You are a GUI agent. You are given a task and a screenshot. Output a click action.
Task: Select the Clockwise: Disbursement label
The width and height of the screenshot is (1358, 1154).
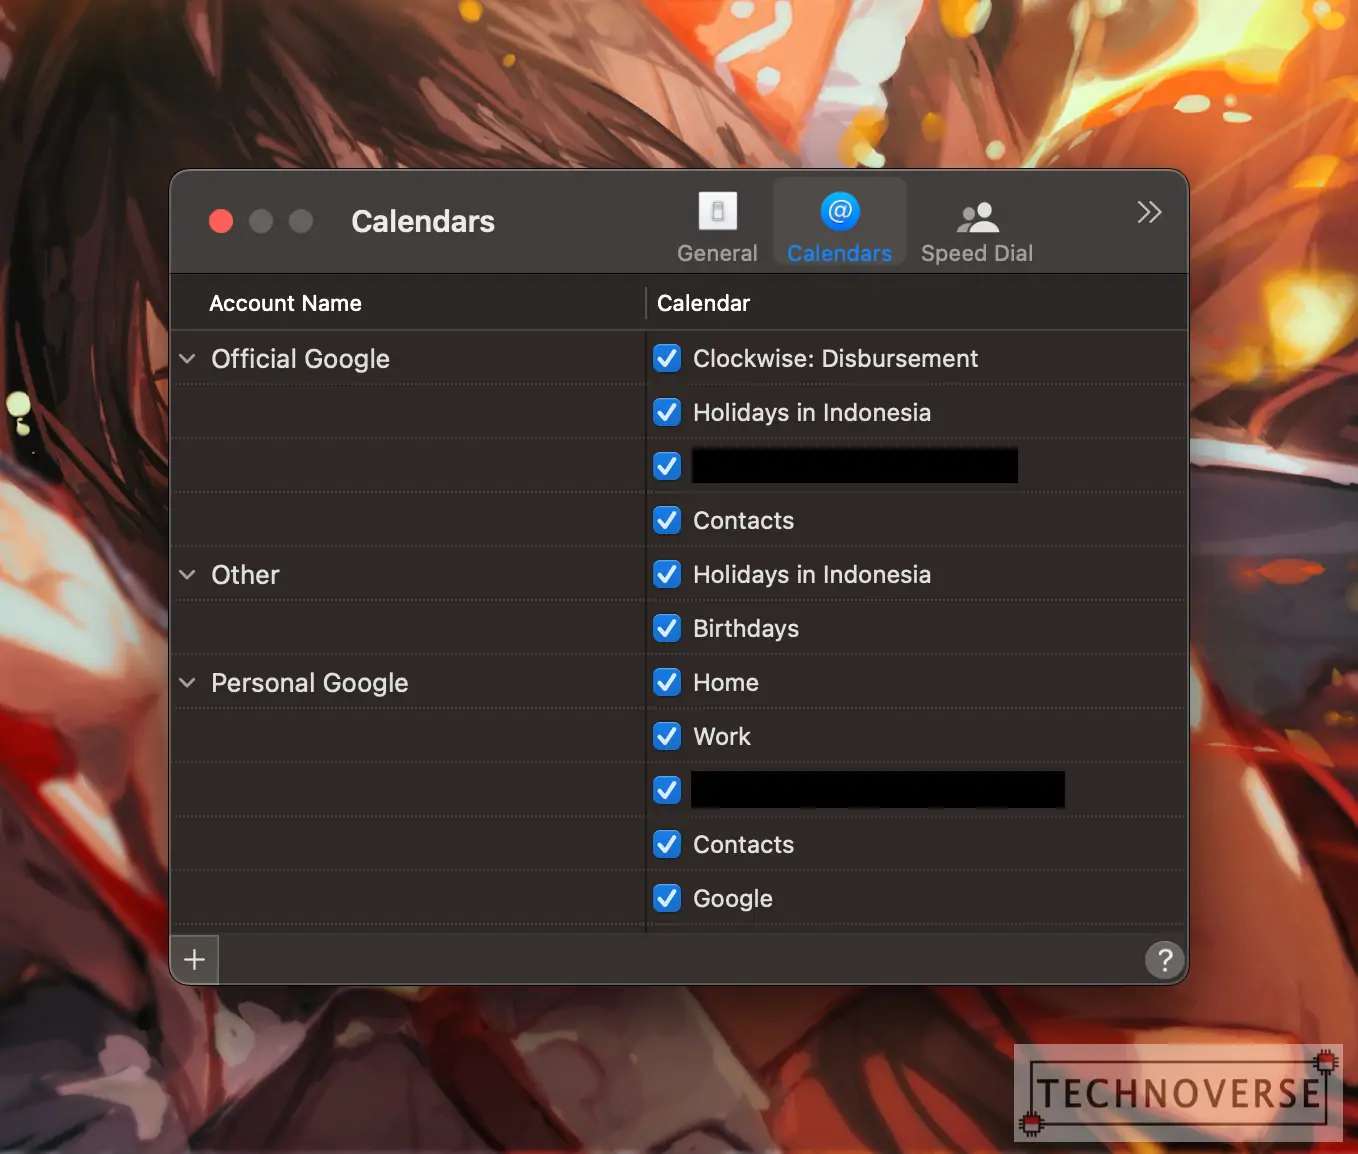tap(835, 358)
